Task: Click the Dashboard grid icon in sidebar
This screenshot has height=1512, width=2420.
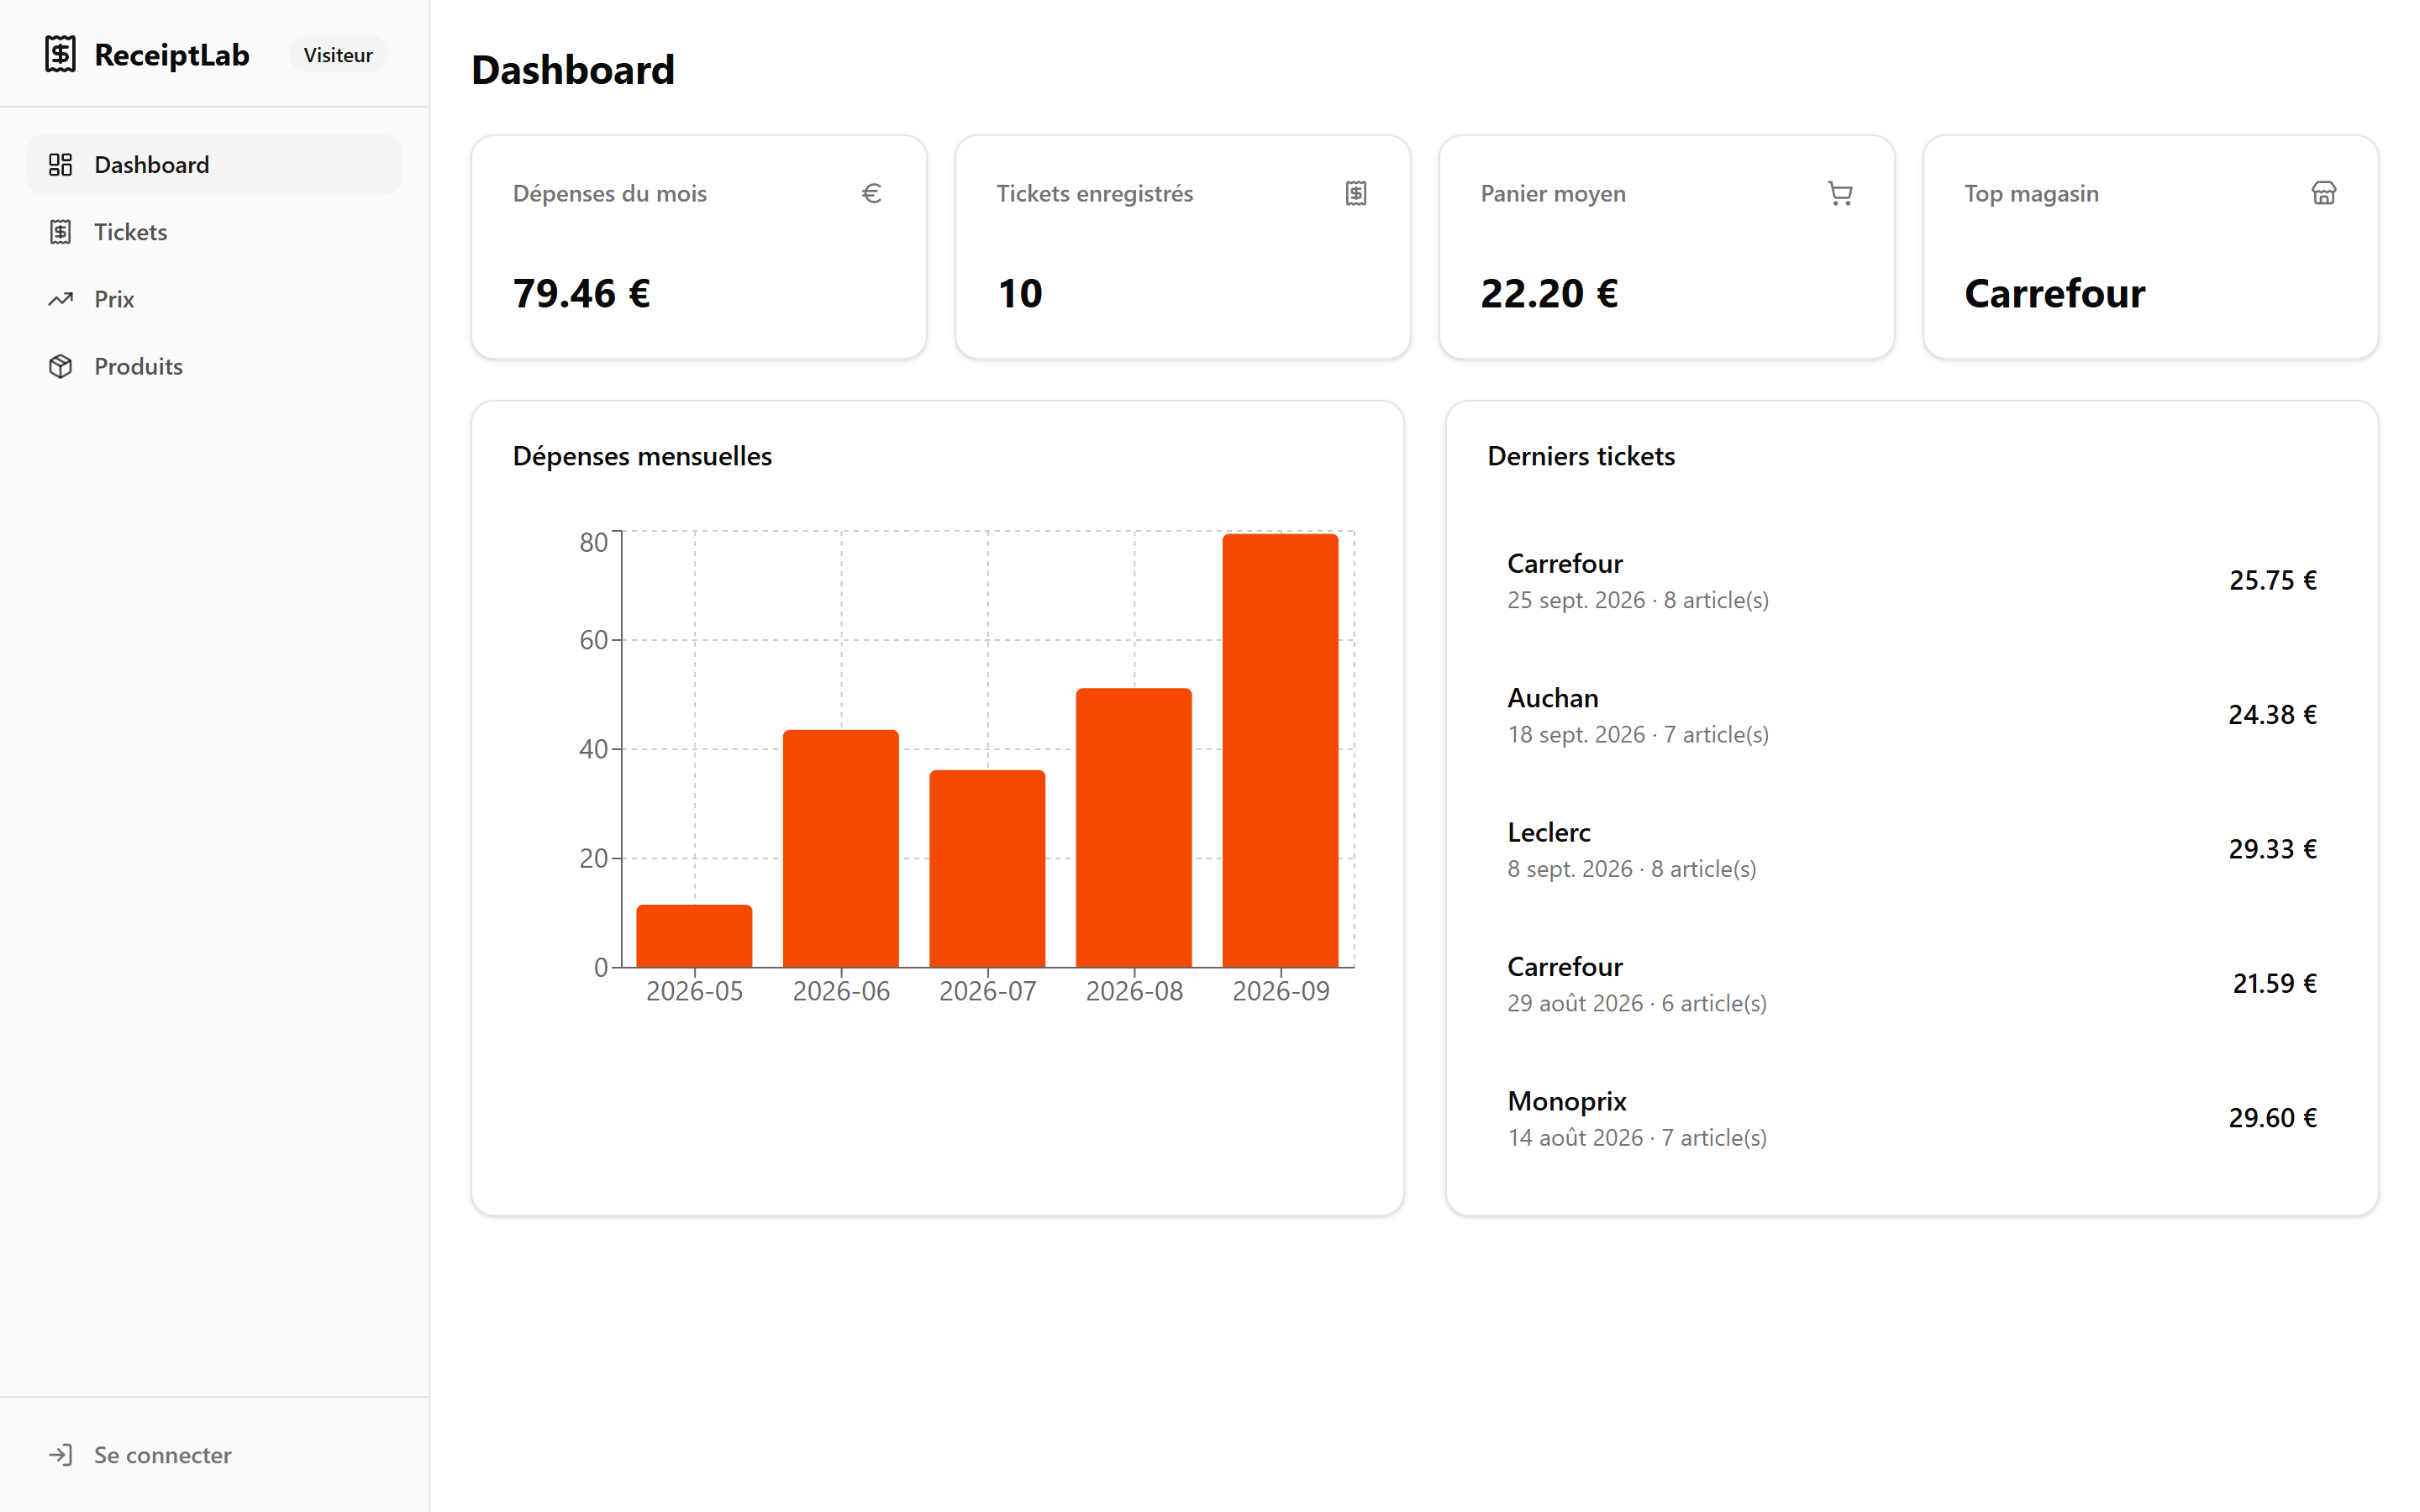Action: coord(60,165)
